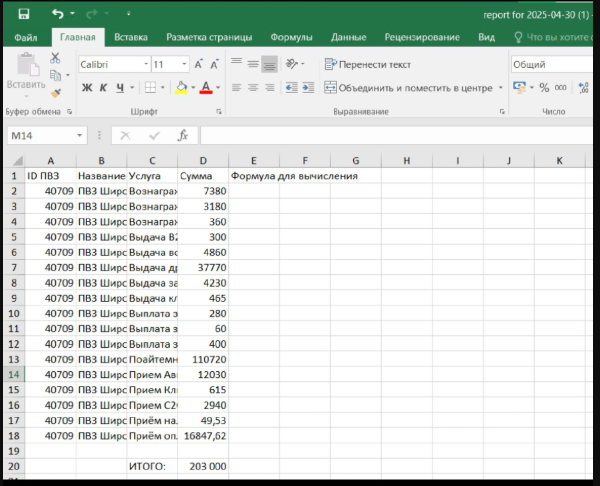
Task: Switch to the Вставка tab
Action: pyautogui.click(x=131, y=38)
